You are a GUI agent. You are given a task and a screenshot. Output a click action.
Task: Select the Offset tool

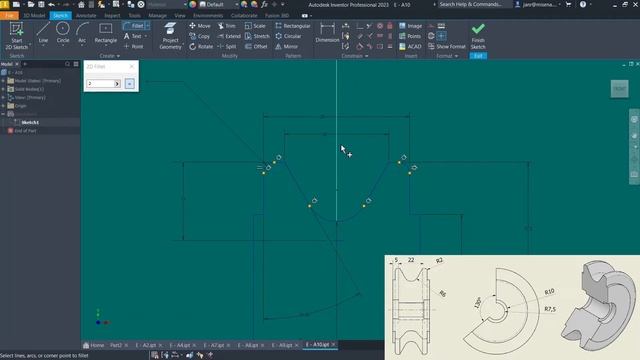256,47
